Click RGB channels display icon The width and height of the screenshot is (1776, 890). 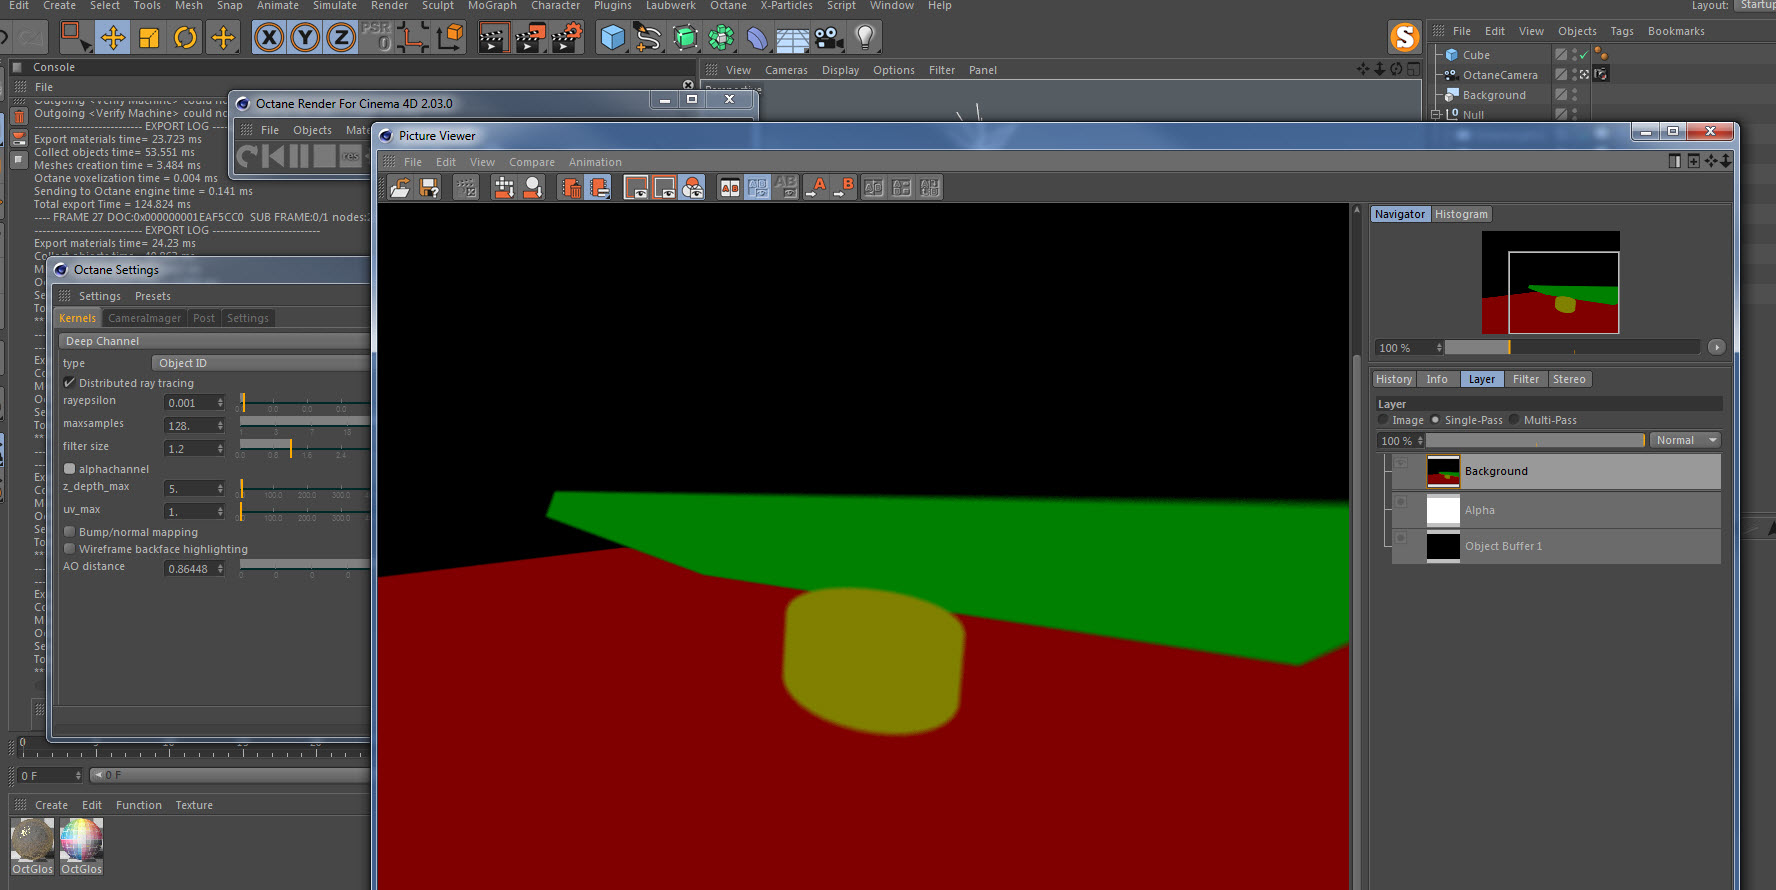pyautogui.click(x=693, y=187)
